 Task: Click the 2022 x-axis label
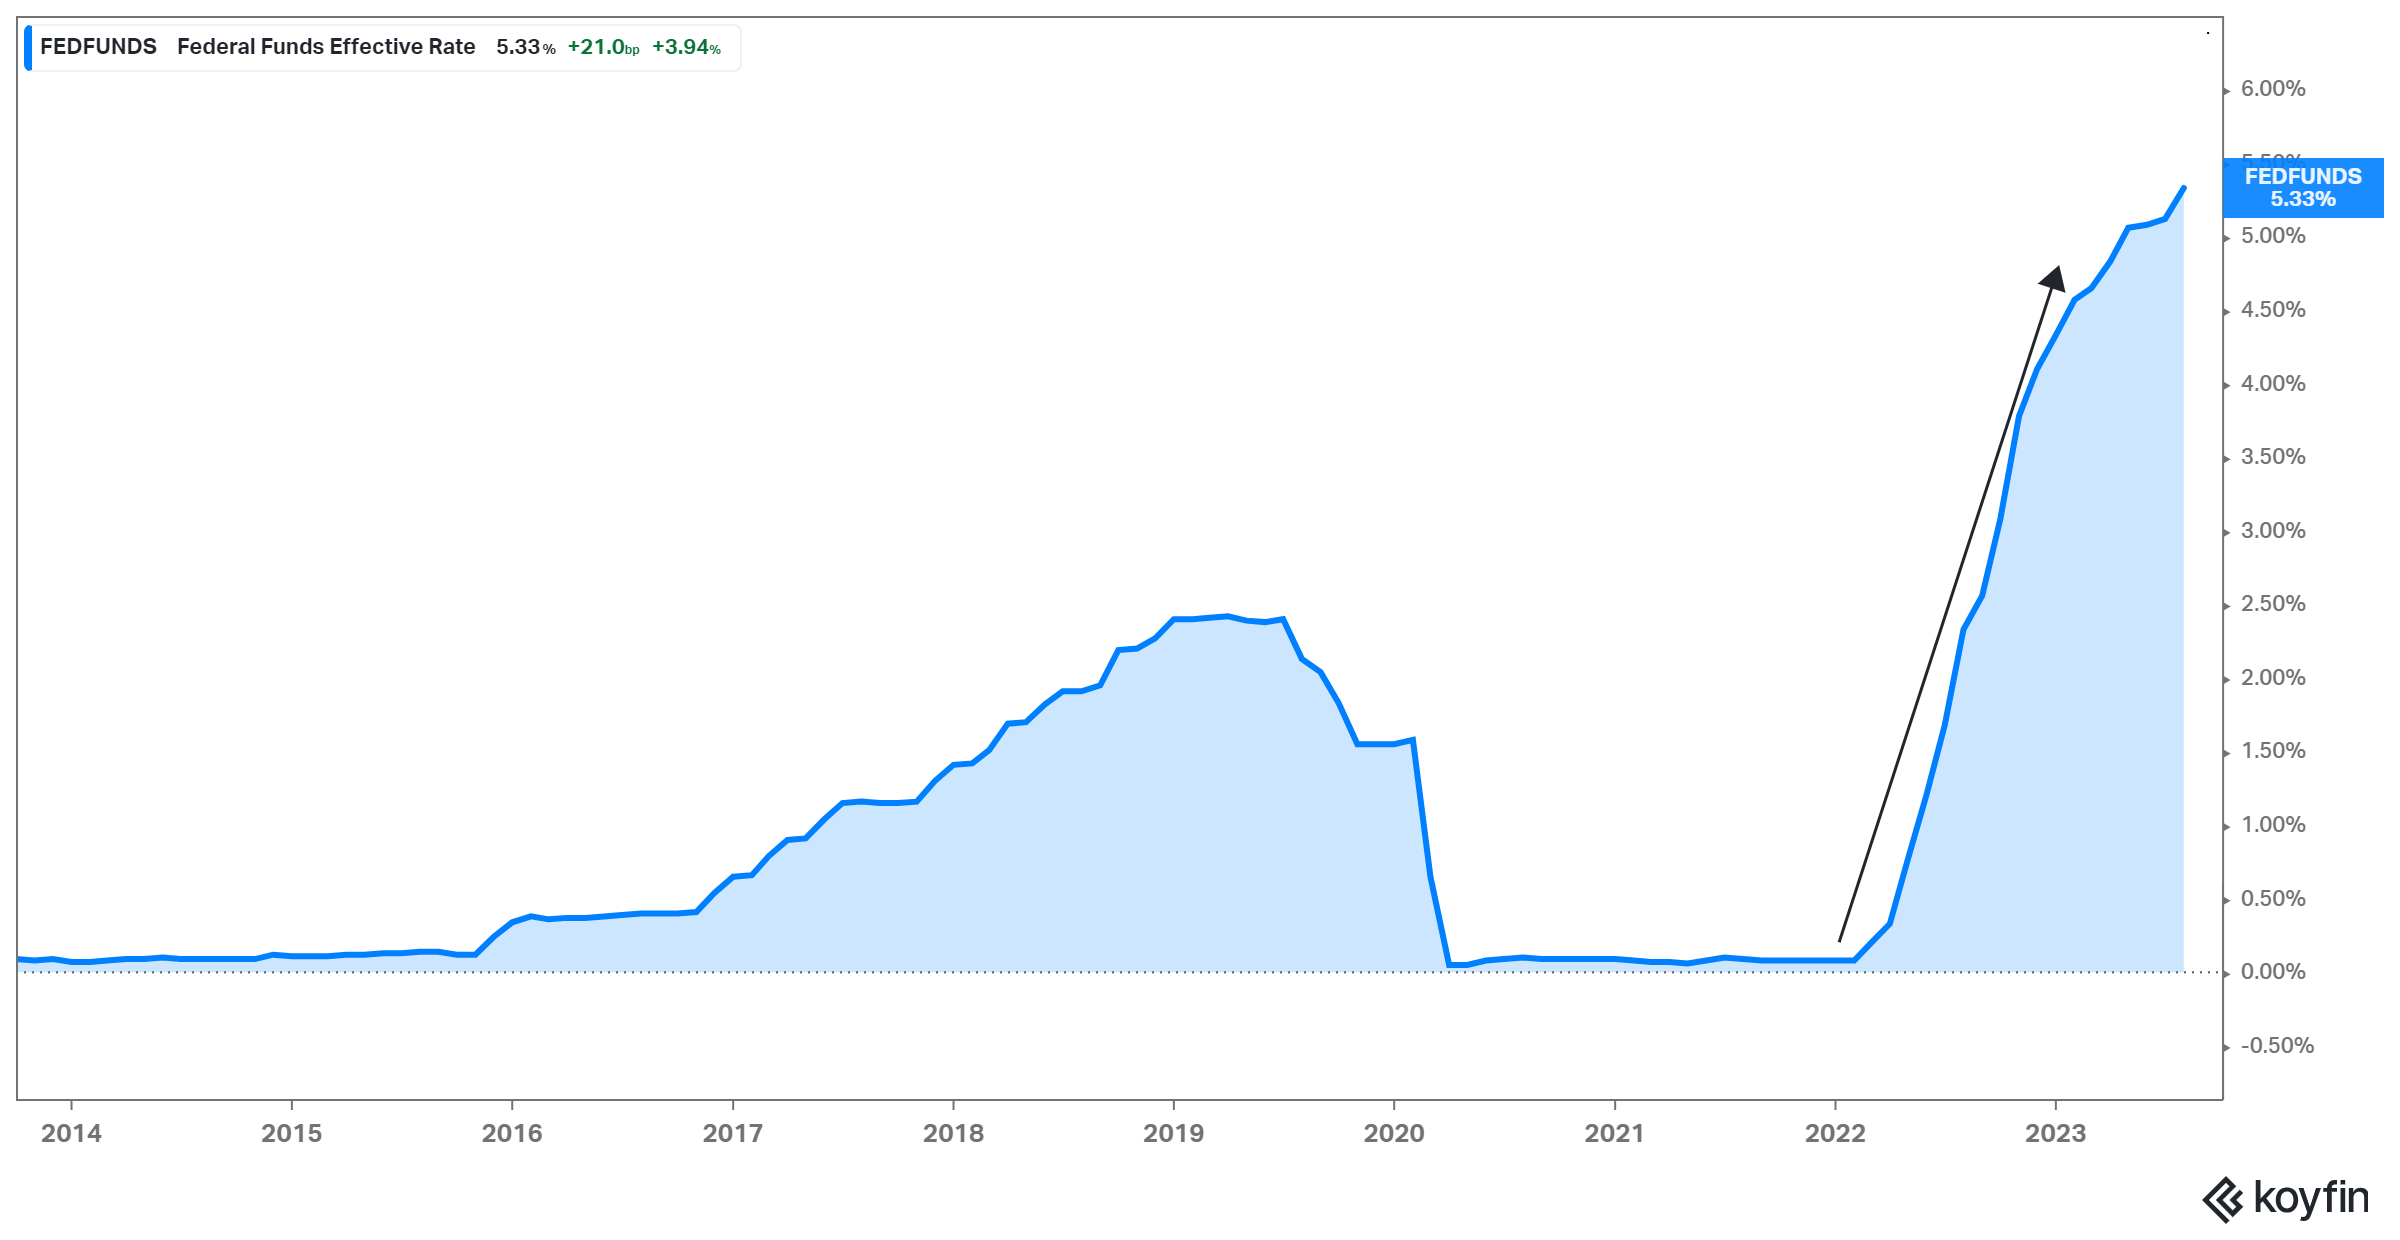(x=1835, y=1133)
